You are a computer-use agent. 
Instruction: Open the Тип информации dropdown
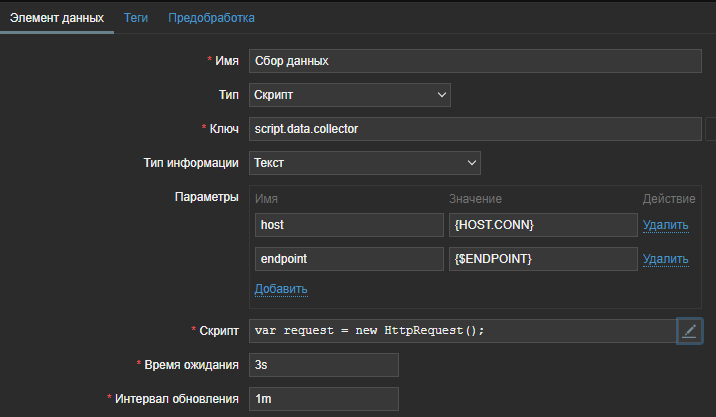[x=364, y=162]
